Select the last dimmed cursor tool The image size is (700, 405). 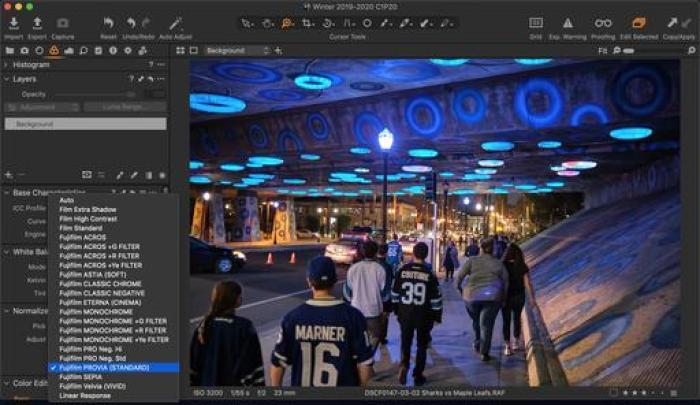tap(446, 23)
